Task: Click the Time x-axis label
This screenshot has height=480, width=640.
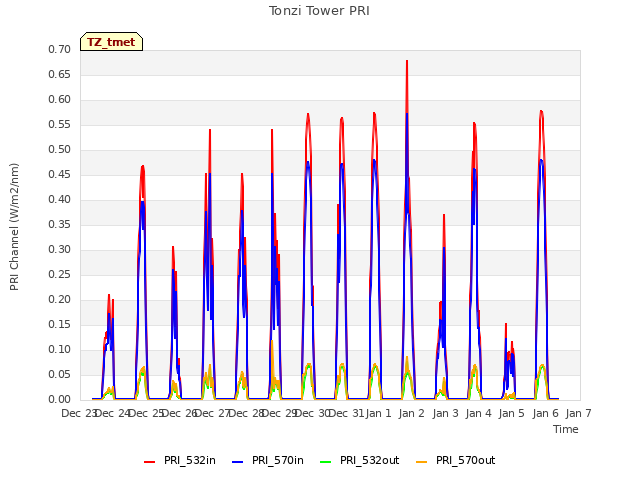Action: pyautogui.click(x=566, y=429)
